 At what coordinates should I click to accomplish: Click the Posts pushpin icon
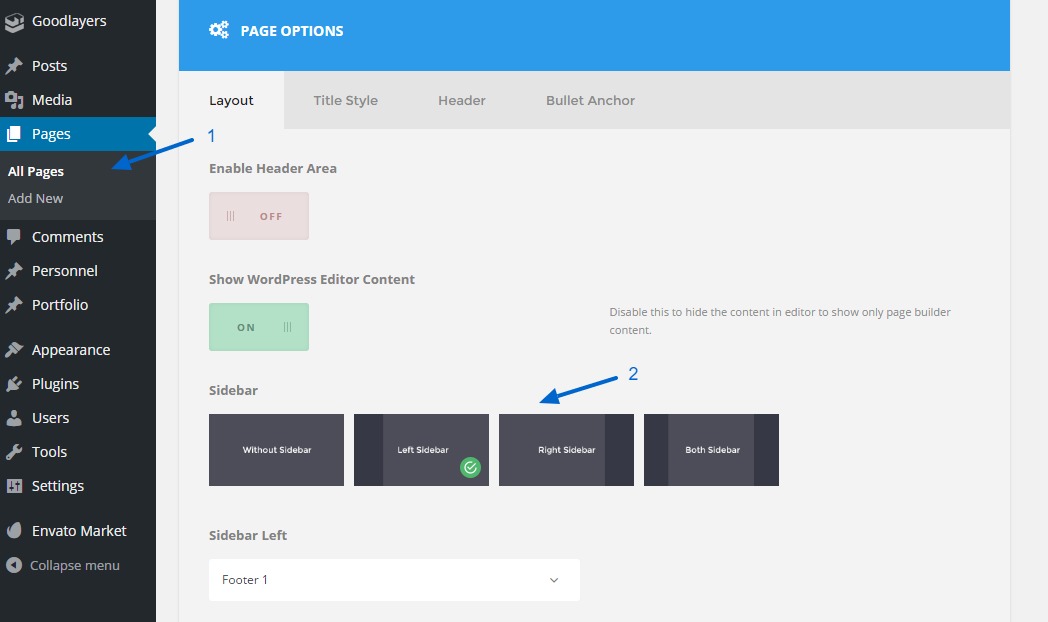tap(14, 66)
